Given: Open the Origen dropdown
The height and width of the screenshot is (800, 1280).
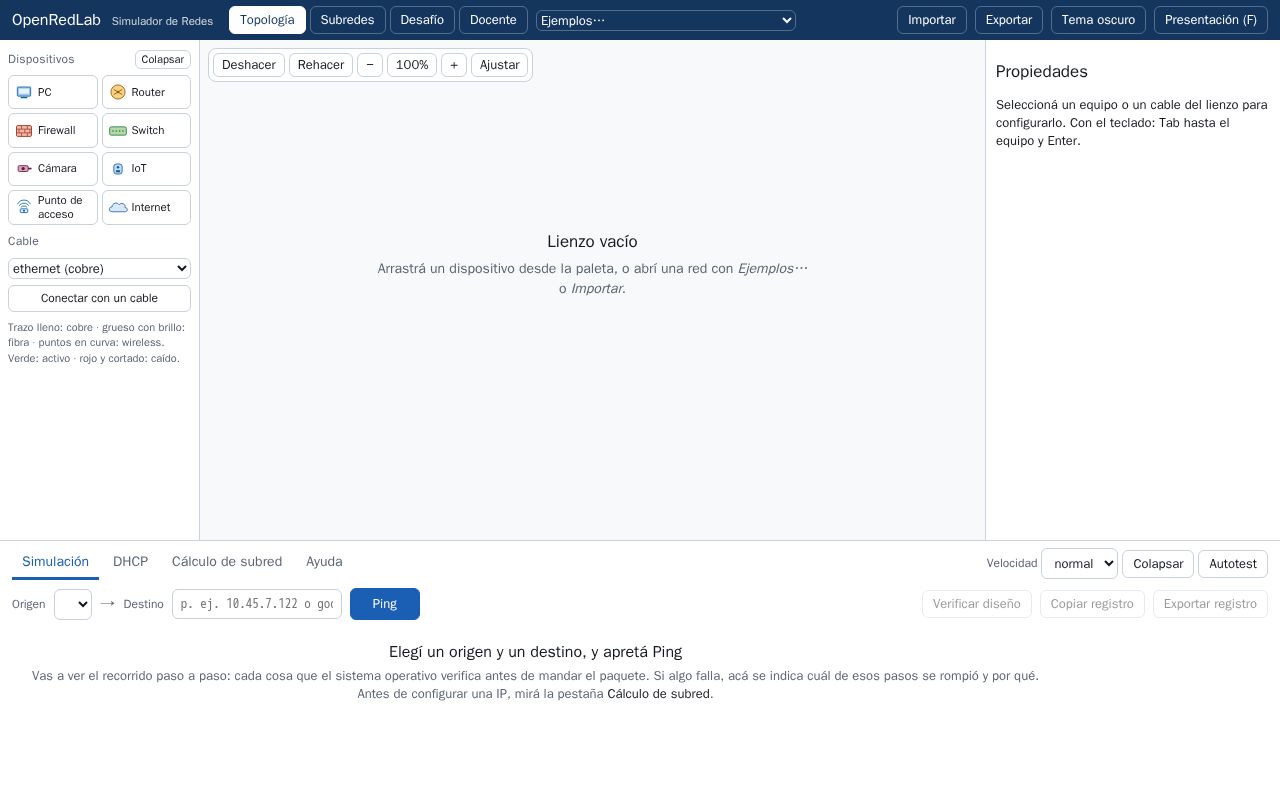Looking at the screenshot, I should [73, 604].
